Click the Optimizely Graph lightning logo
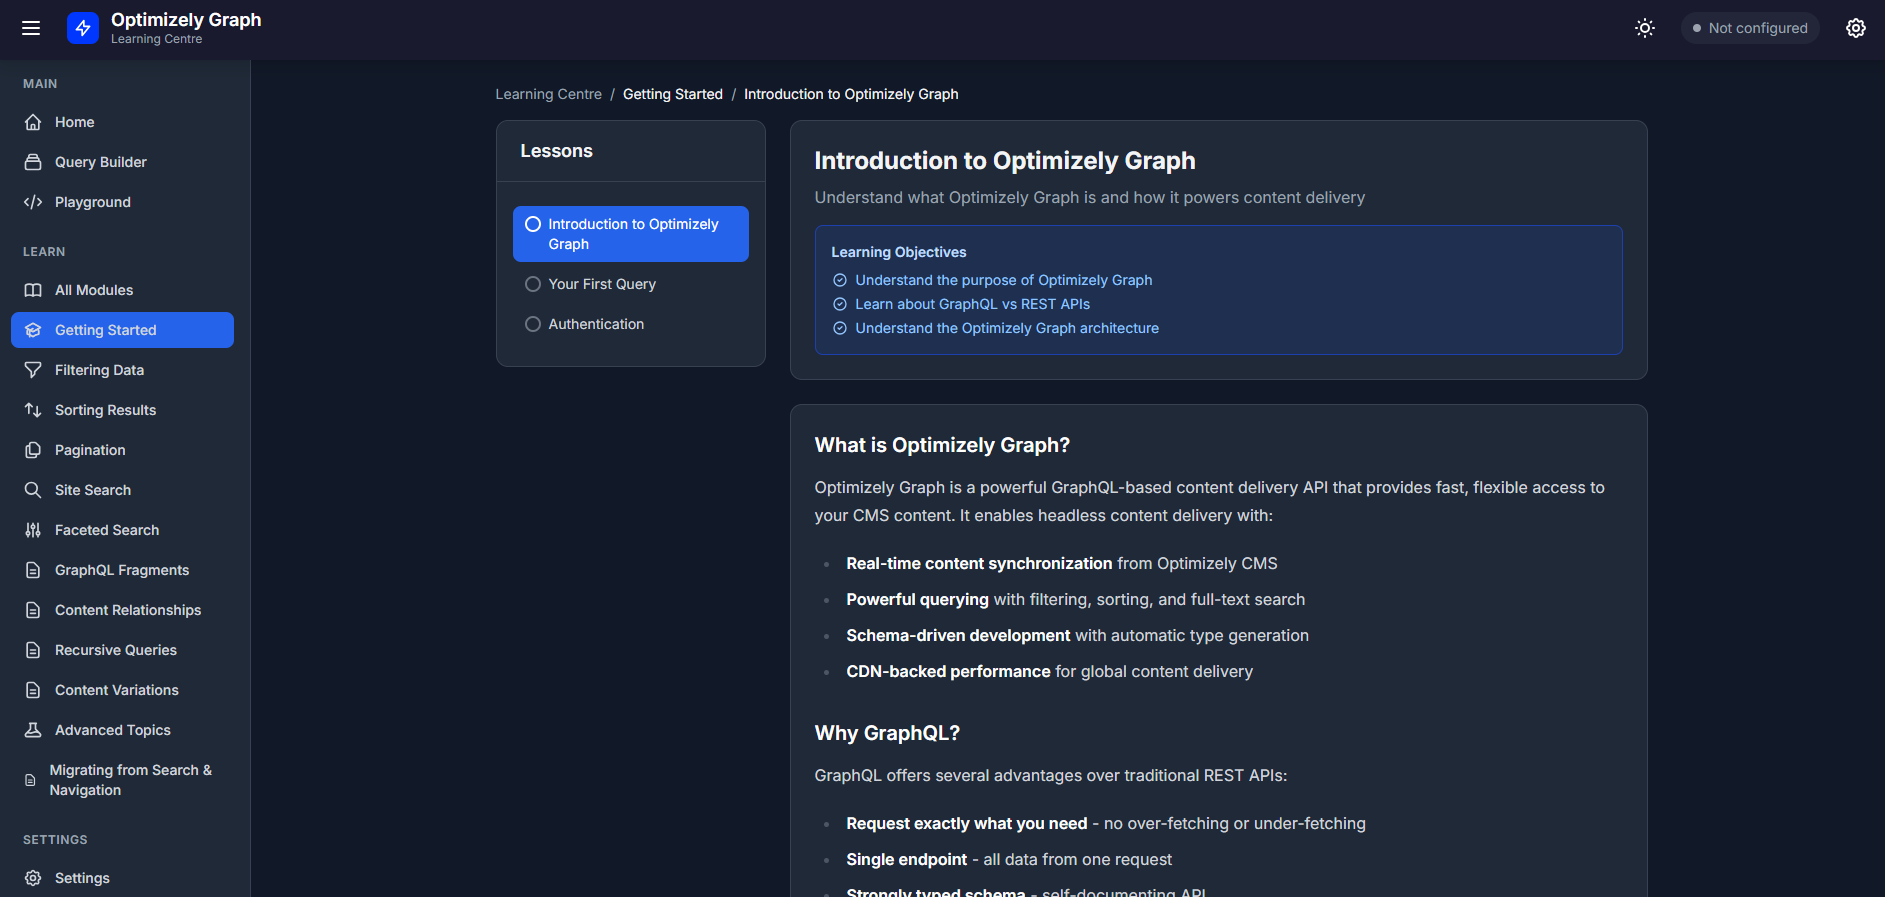1885x897 pixels. pyautogui.click(x=83, y=28)
